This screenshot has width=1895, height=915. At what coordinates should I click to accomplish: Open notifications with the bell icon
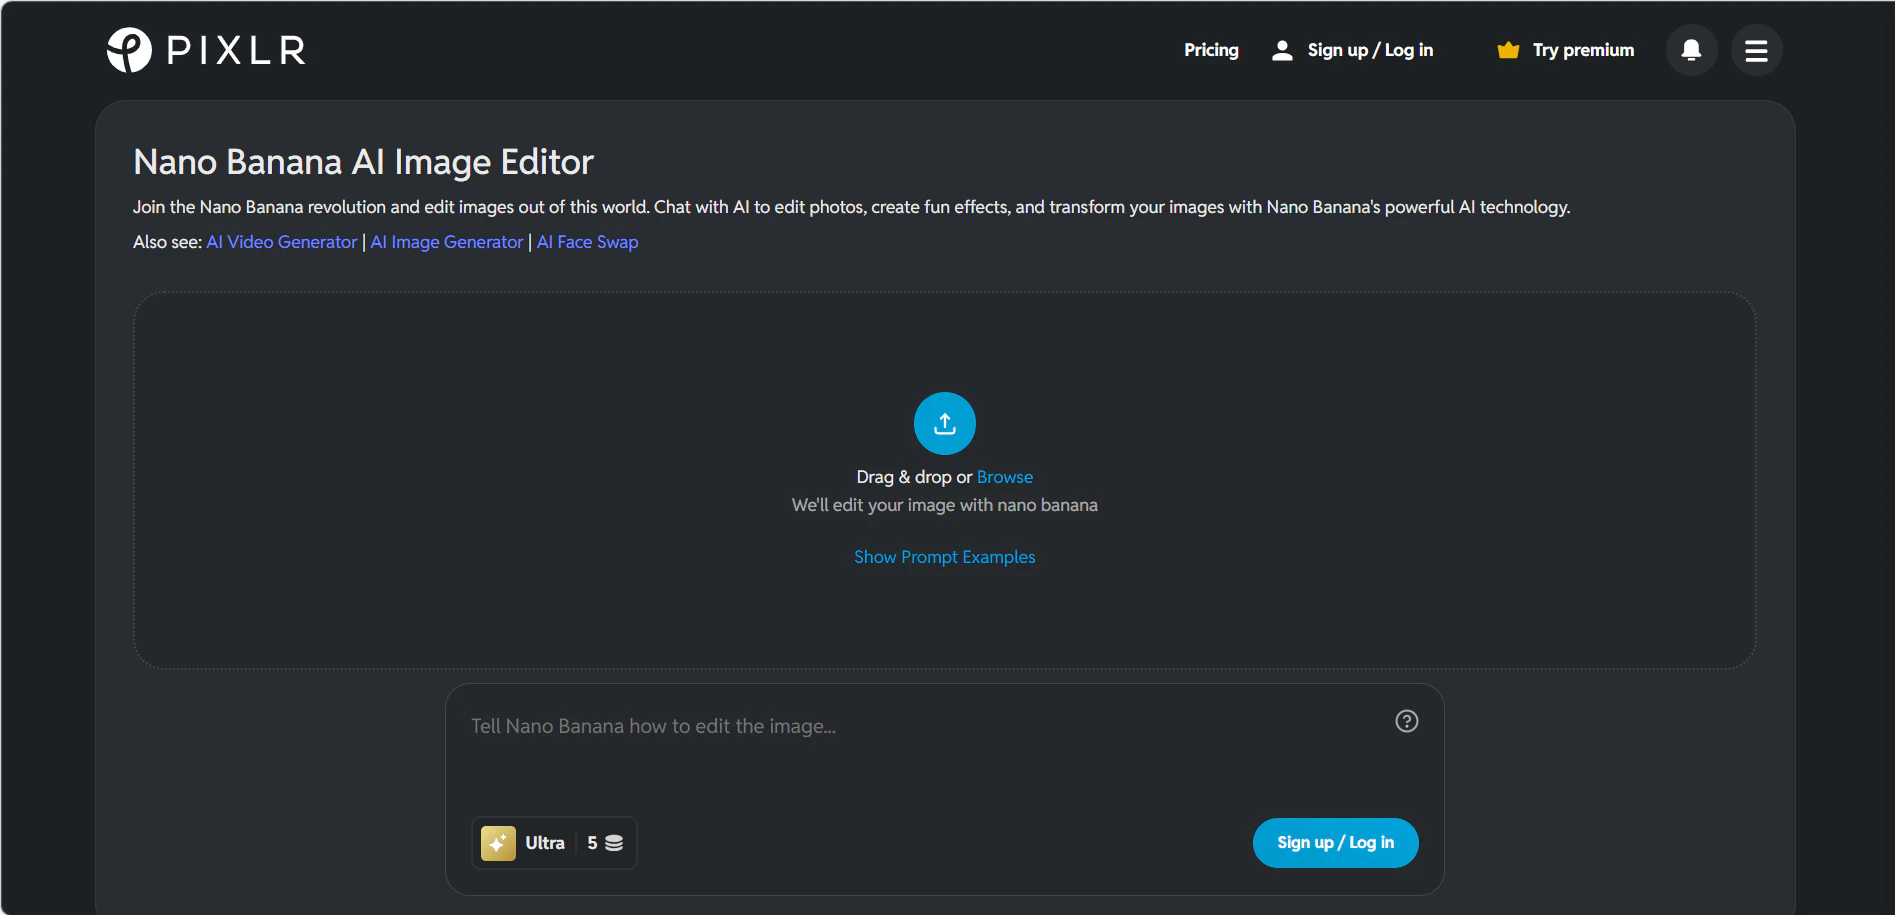point(1691,50)
